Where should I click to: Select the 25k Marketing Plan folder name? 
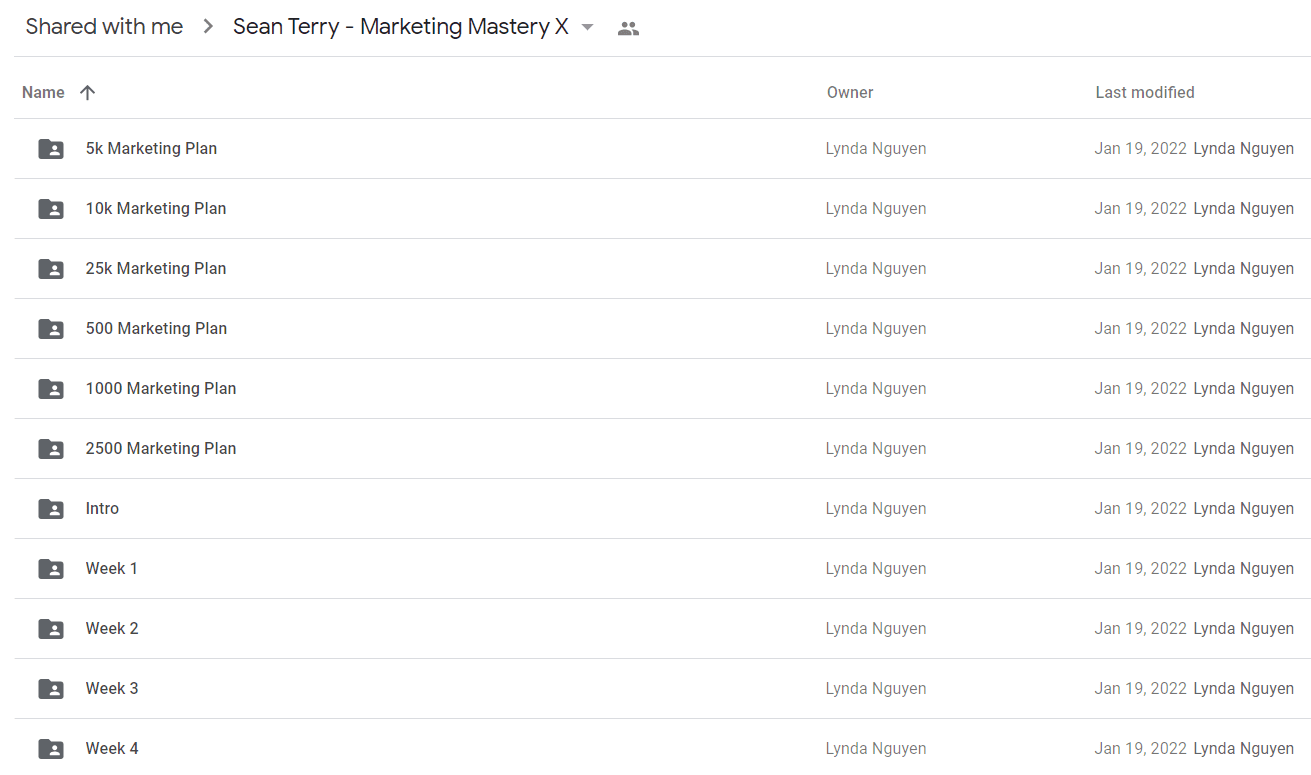pyautogui.click(x=156, y=268)
